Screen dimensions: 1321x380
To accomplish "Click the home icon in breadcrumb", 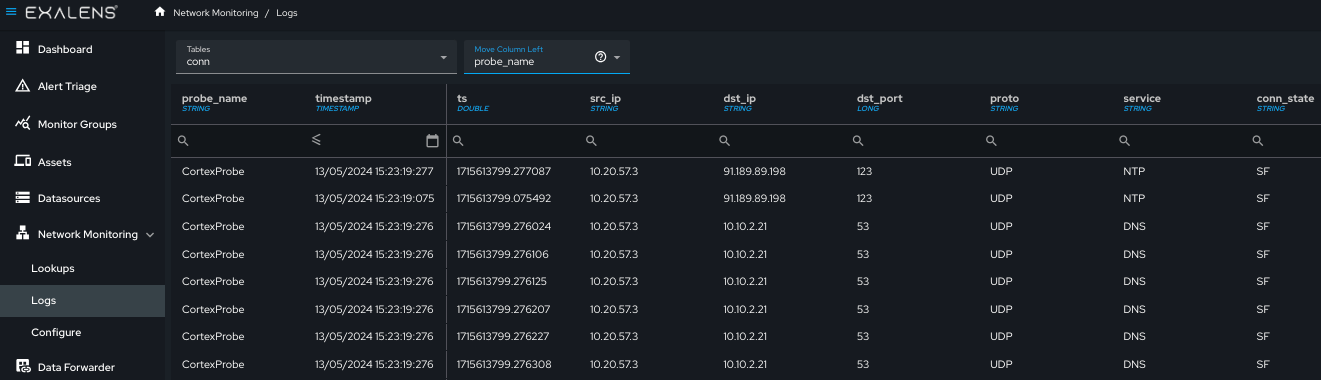I will click(160, 12).
